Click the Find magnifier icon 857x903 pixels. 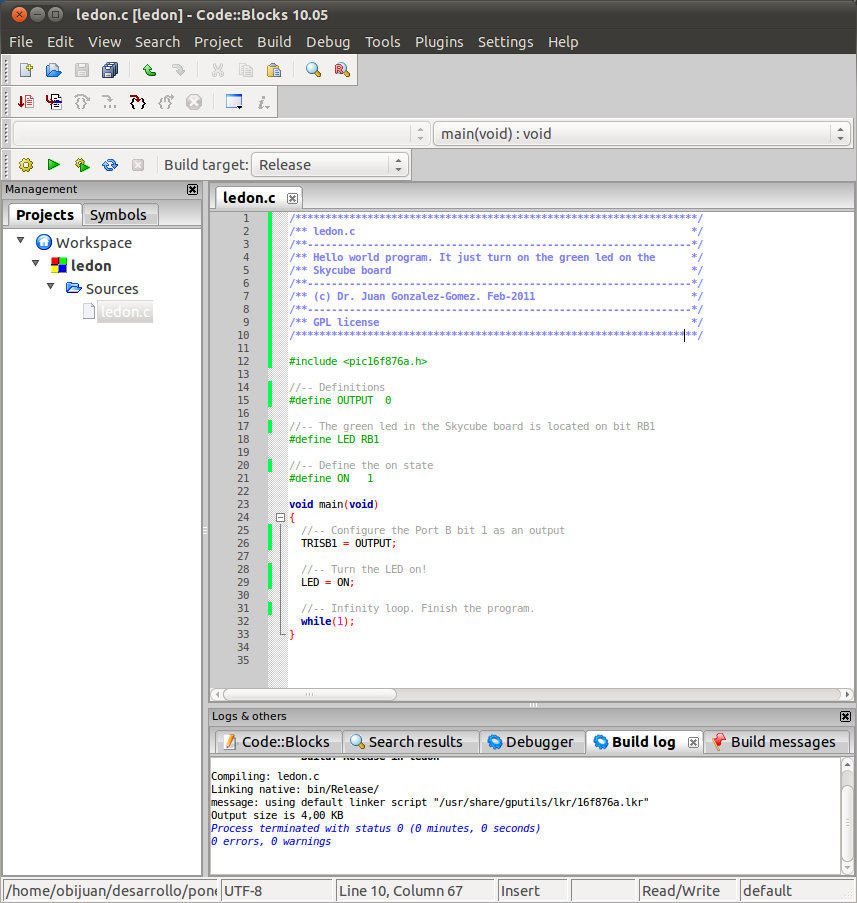pos(313,70)
